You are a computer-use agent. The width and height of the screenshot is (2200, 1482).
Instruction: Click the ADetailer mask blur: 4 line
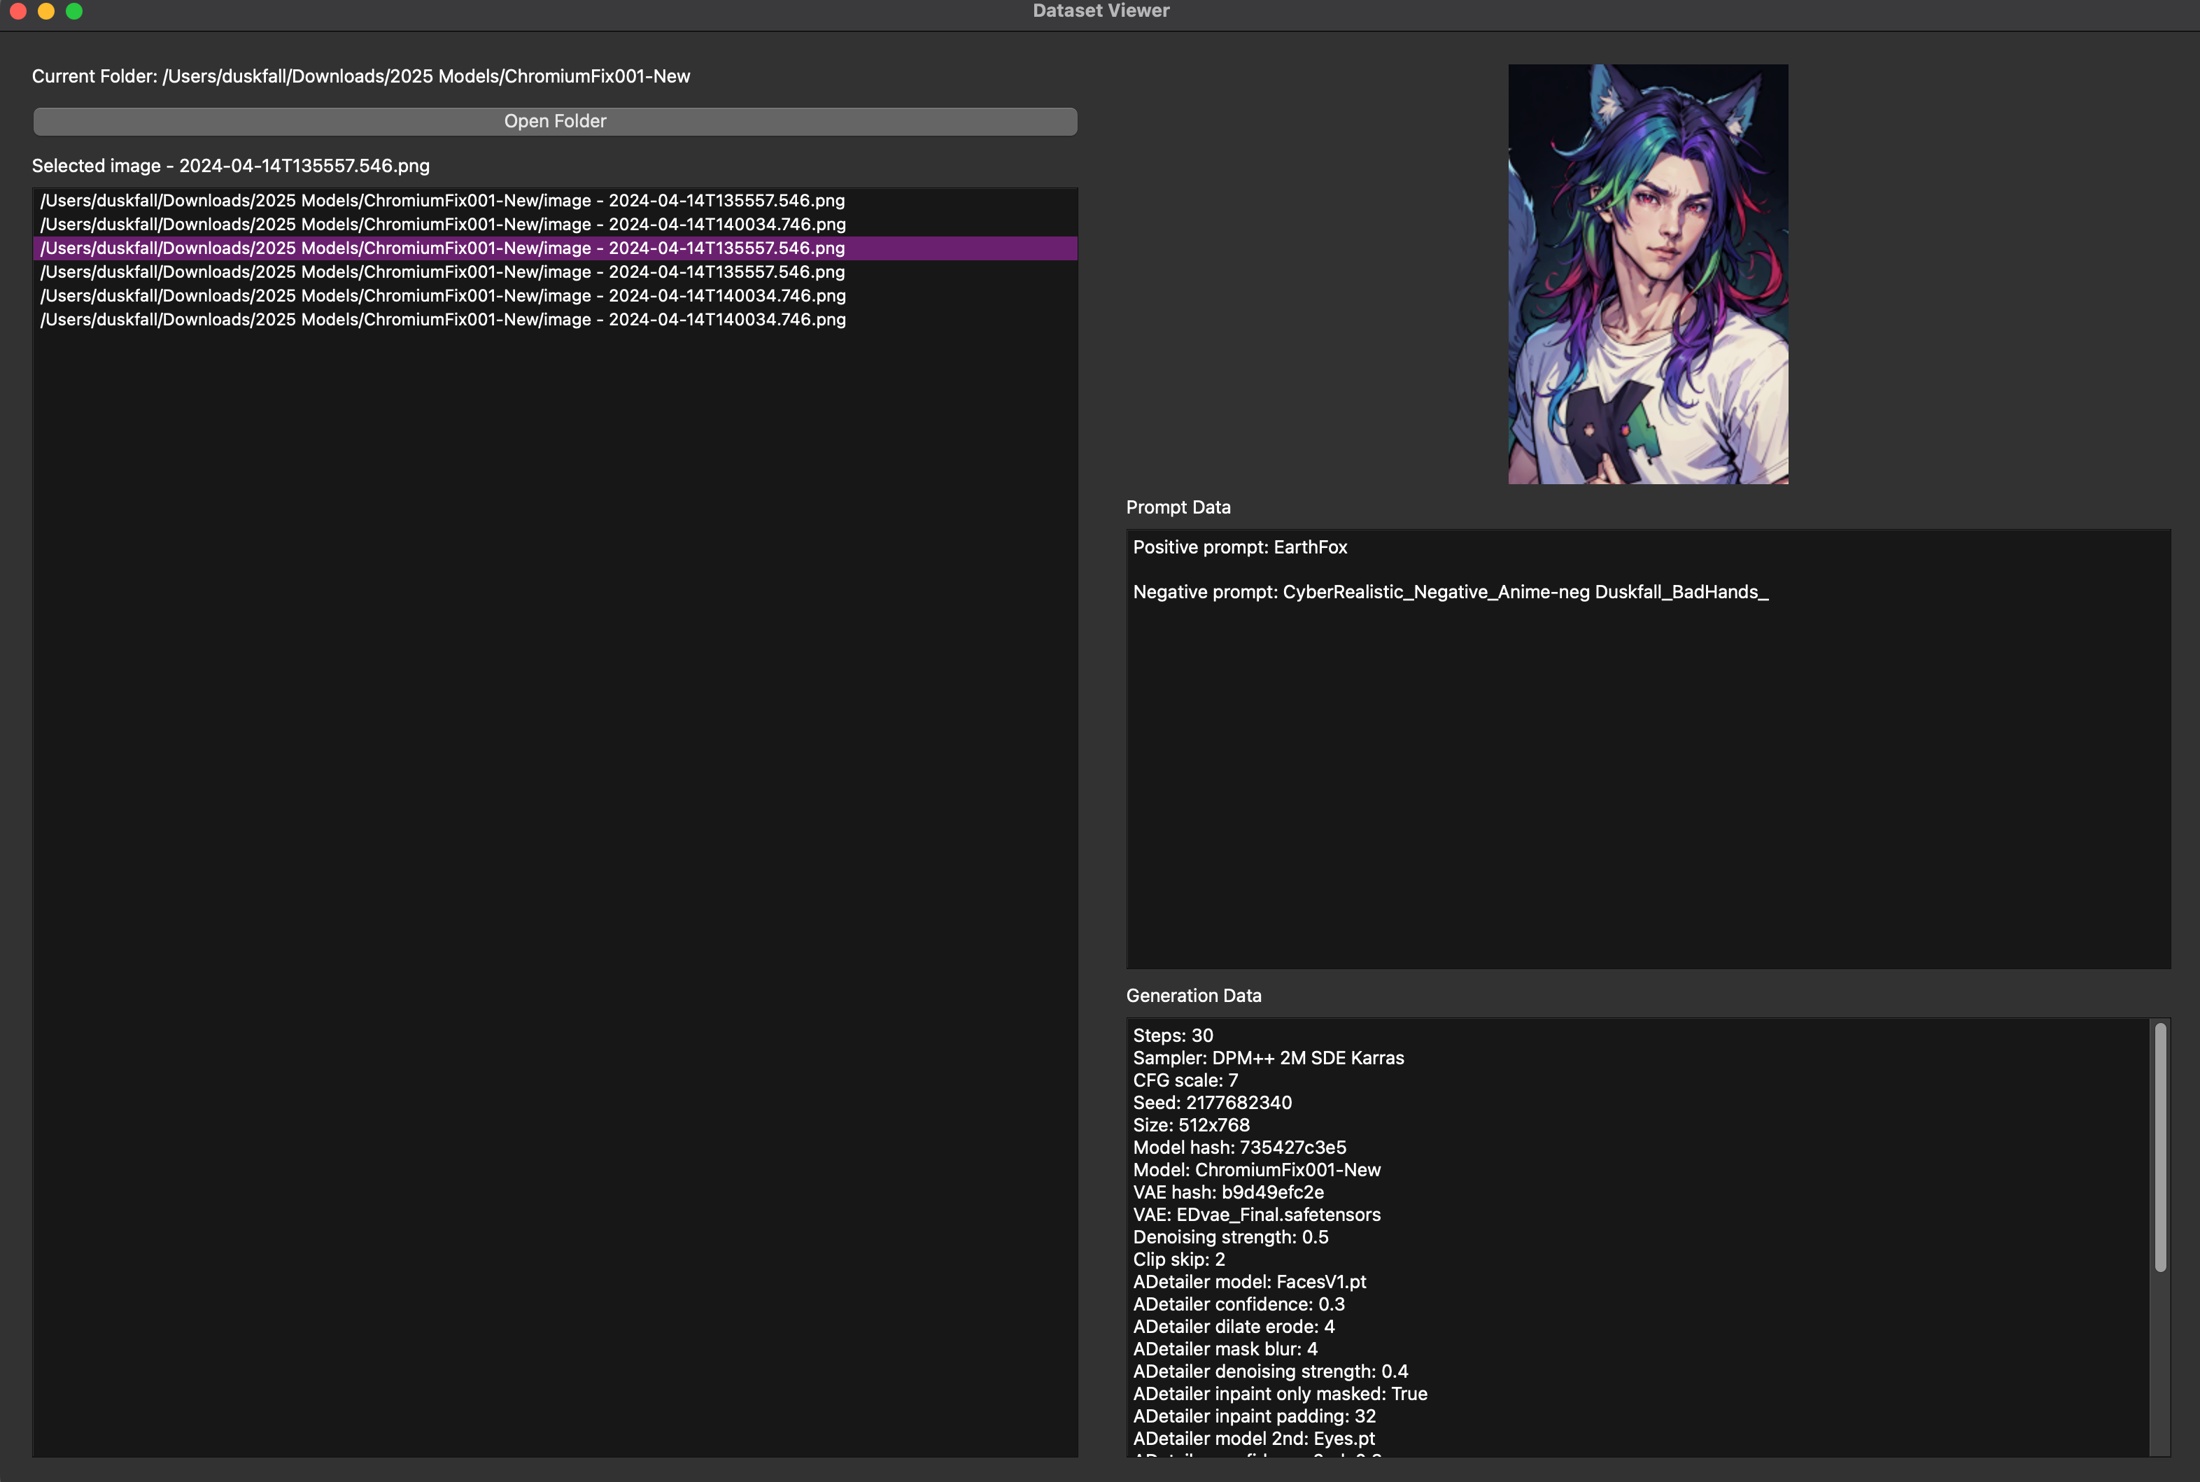click(1225, 1349)
